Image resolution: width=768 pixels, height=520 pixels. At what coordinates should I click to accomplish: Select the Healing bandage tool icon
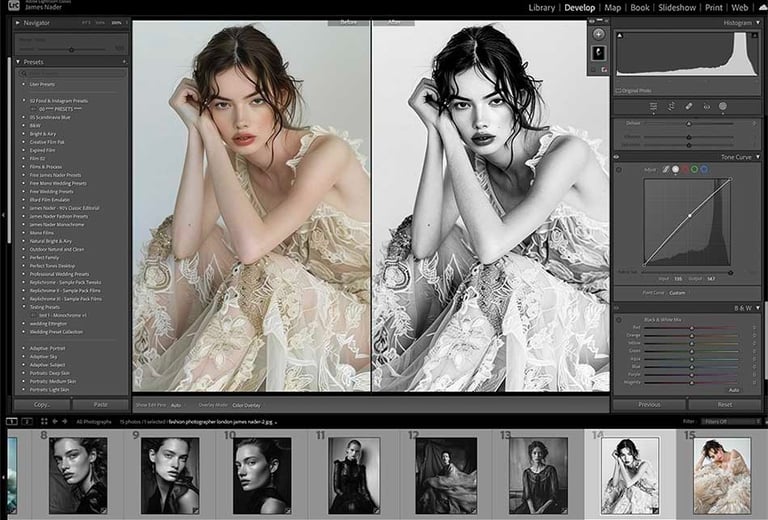coord(689,106)
